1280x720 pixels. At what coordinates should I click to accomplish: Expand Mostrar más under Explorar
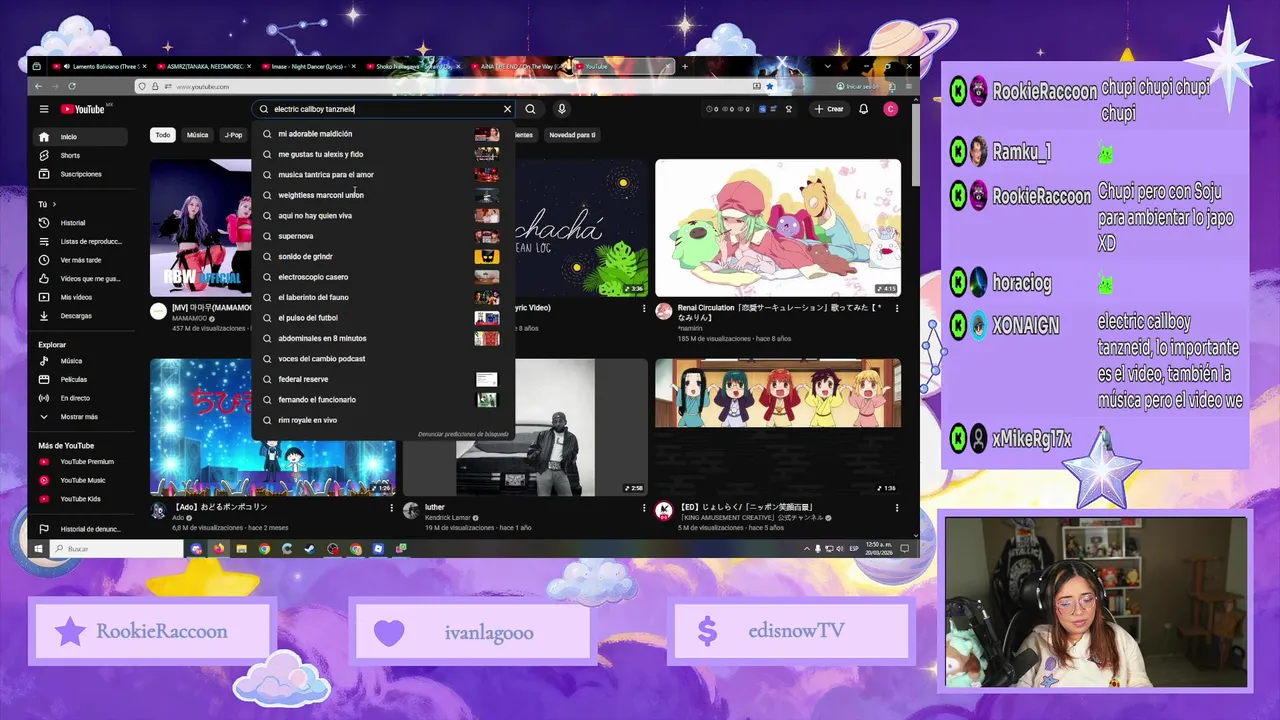[80, 416]
